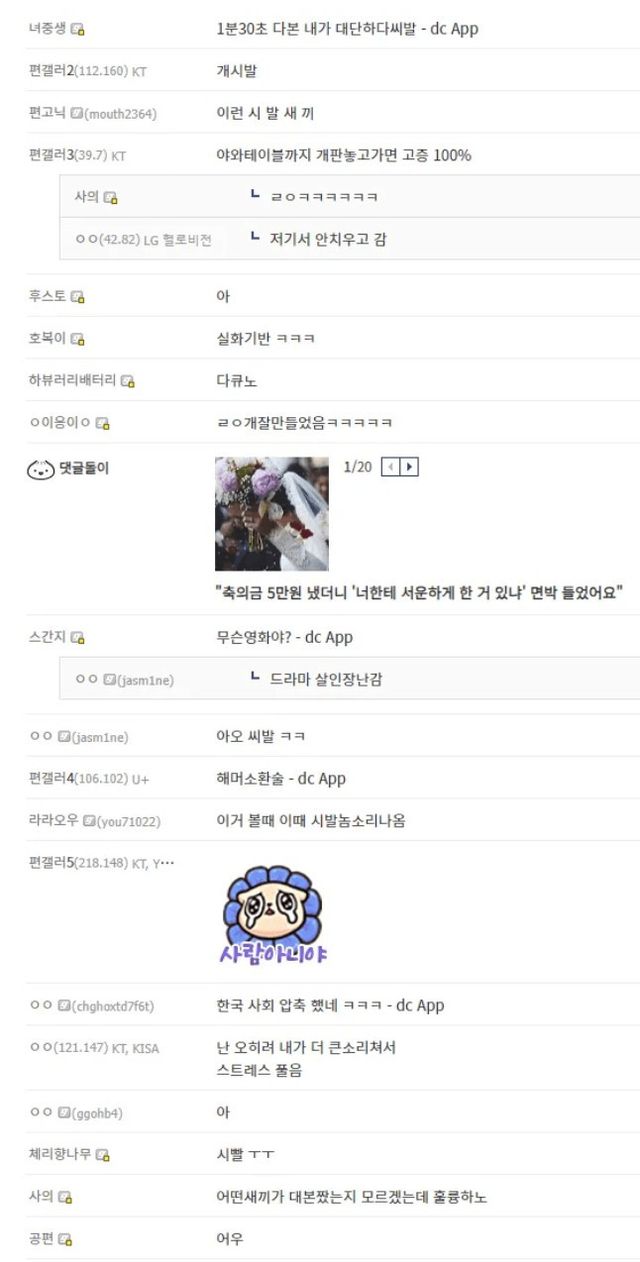Screen dimensions: 640x1262
Task: Open the 축의금 5만원 article headline link
Action: click(420, 593)
